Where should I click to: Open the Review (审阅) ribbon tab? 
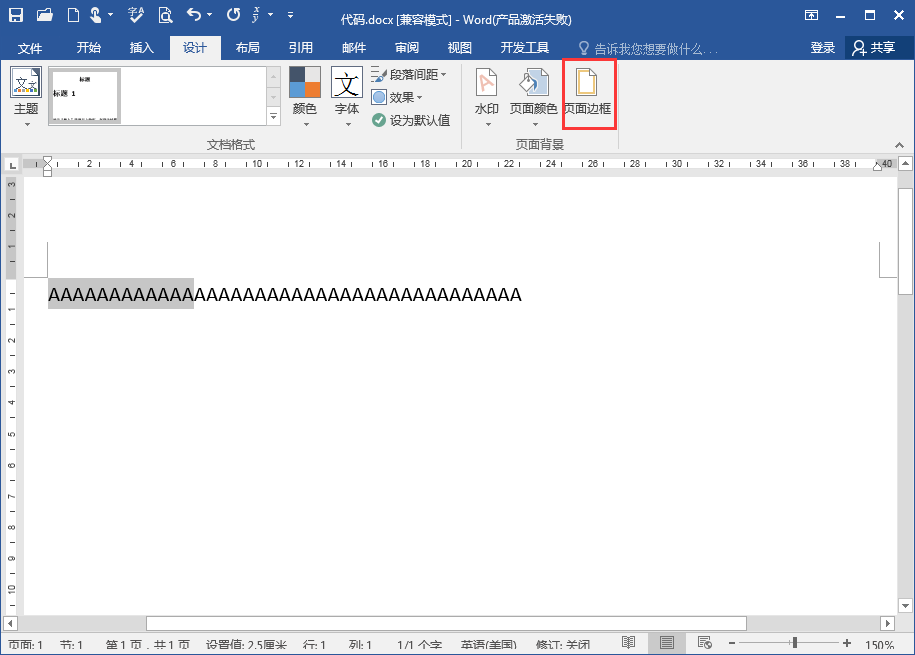[x=407, y=48]
